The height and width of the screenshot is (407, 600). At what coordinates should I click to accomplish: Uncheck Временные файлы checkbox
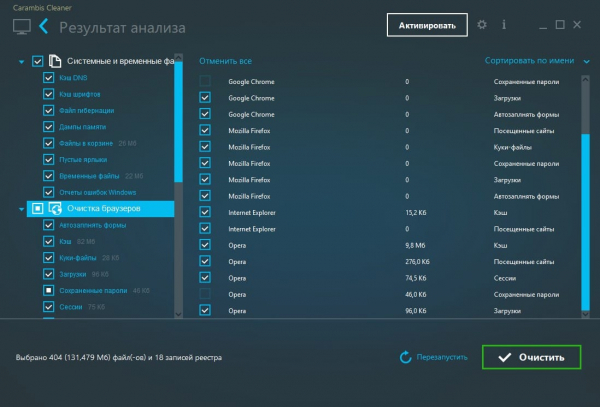tap(48, 176)
